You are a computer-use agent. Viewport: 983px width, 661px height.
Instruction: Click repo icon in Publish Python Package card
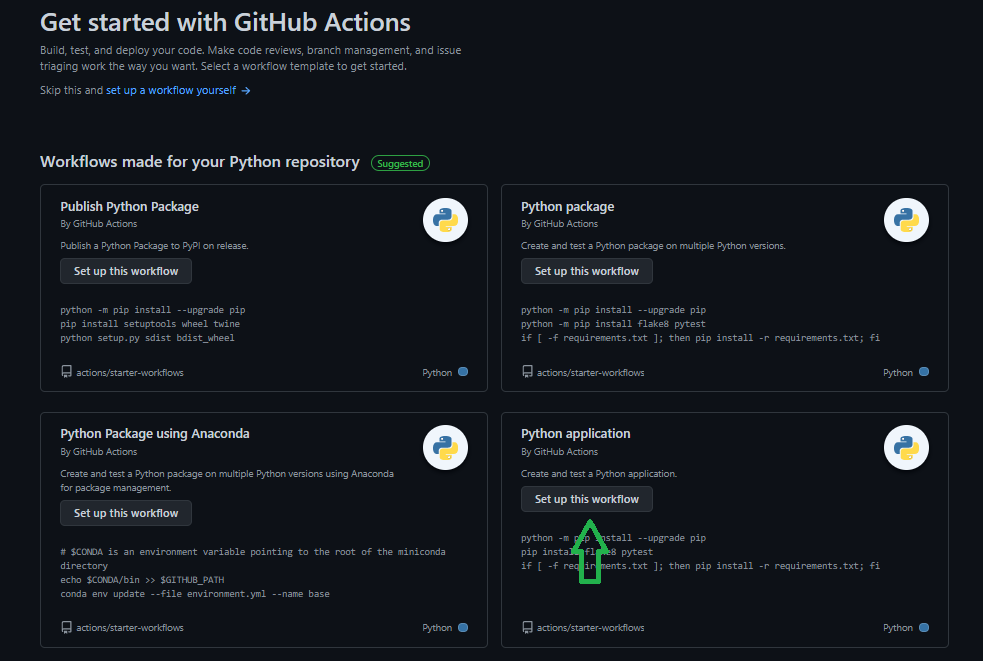[x=66, y=372]
